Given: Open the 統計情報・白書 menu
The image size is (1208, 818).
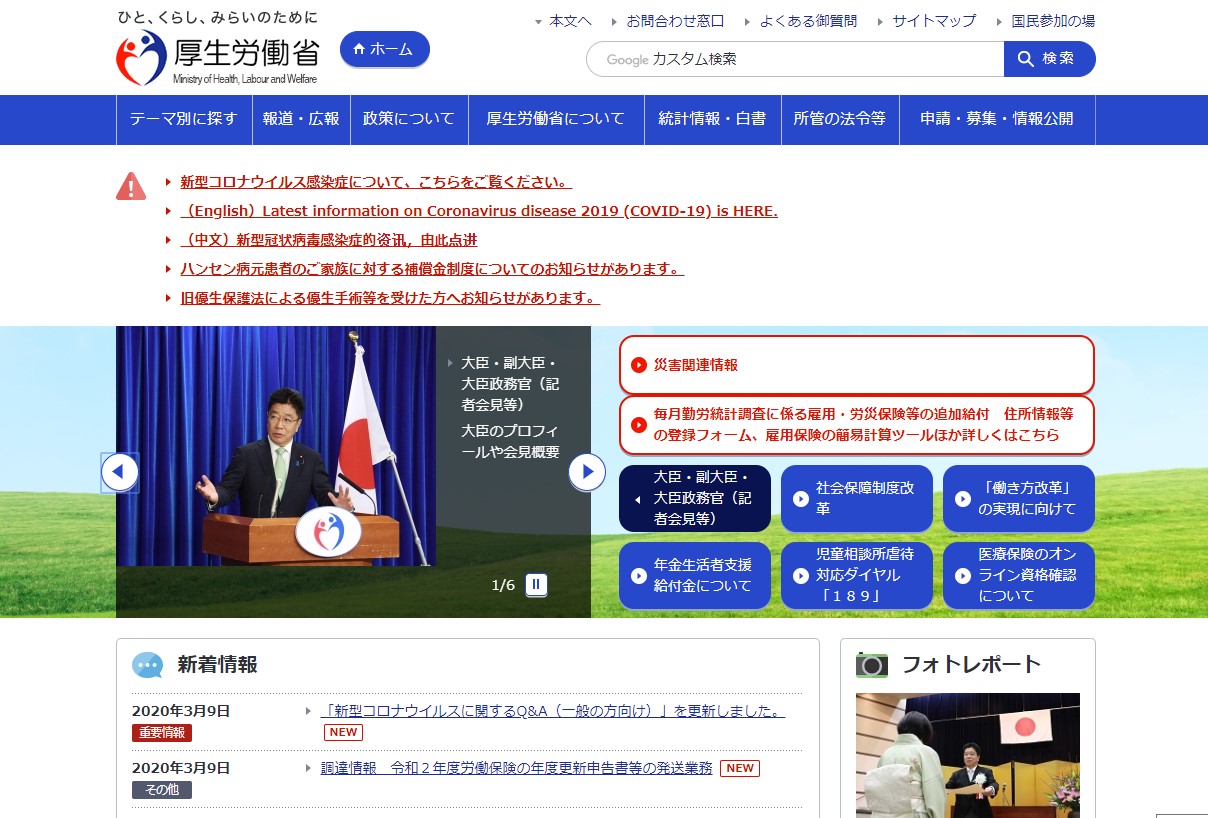Looking at the screenshot, I should (x=712, y=119).
